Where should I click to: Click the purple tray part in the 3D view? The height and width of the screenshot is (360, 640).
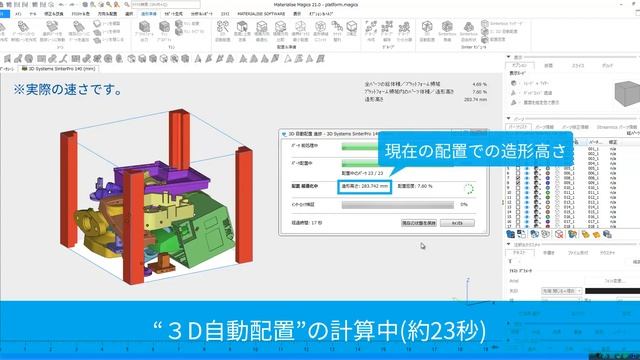point(163,178)
